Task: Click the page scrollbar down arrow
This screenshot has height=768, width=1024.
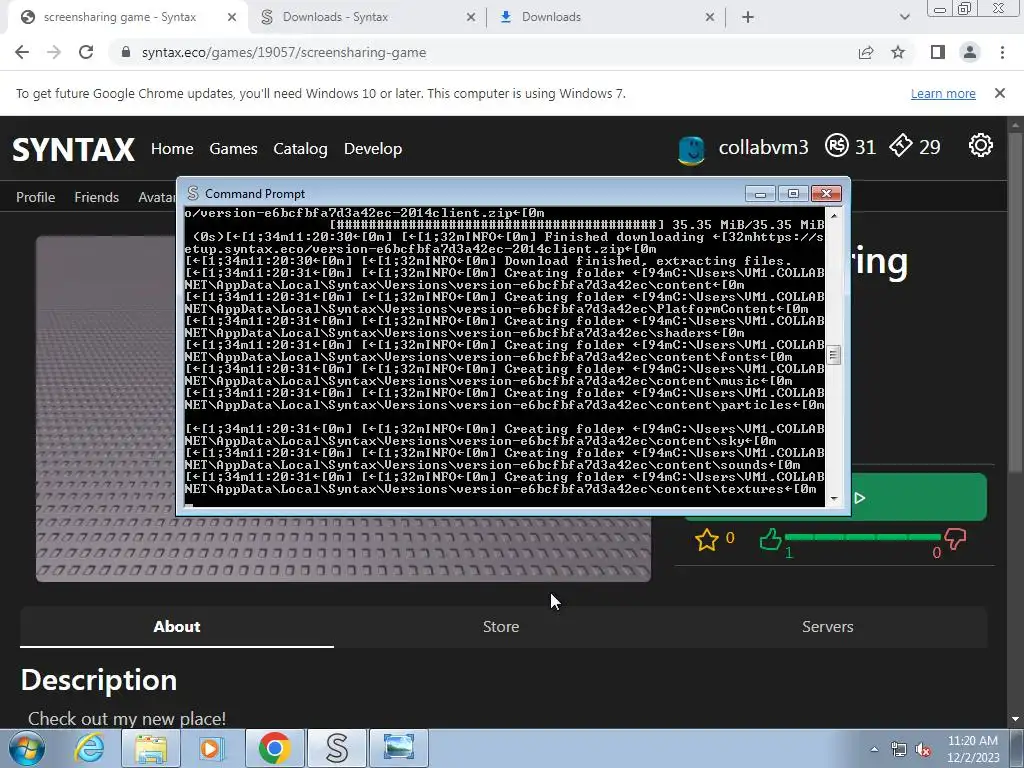Action: [1016, 719]
